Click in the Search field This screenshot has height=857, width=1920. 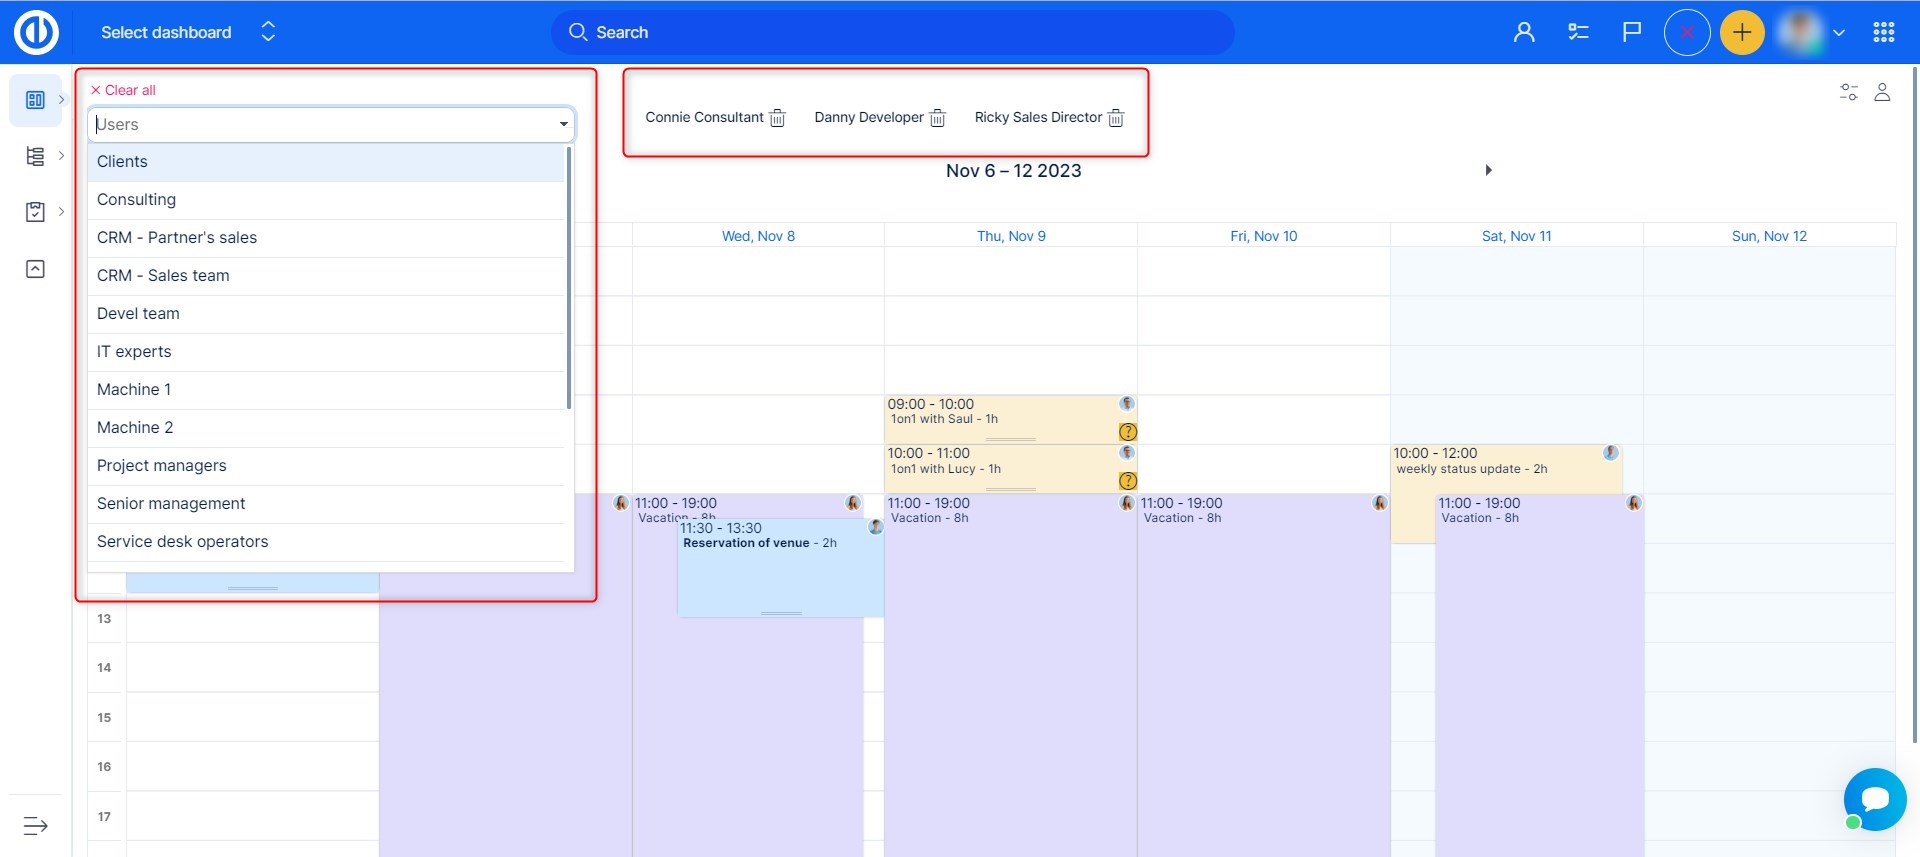click(x=892, y=32)
